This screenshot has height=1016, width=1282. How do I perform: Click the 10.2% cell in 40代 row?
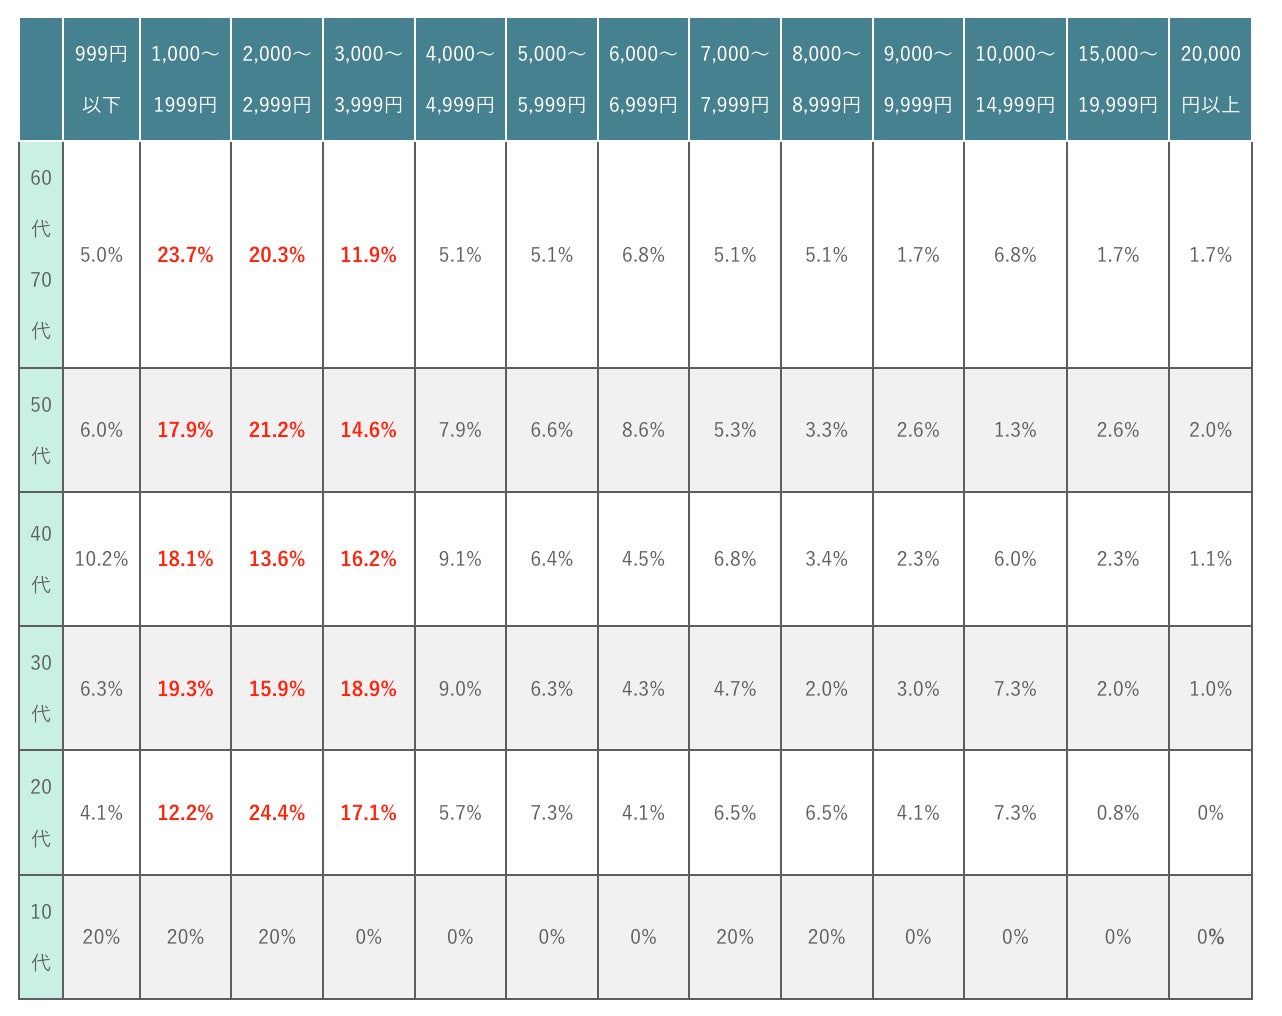coord(101,559)
